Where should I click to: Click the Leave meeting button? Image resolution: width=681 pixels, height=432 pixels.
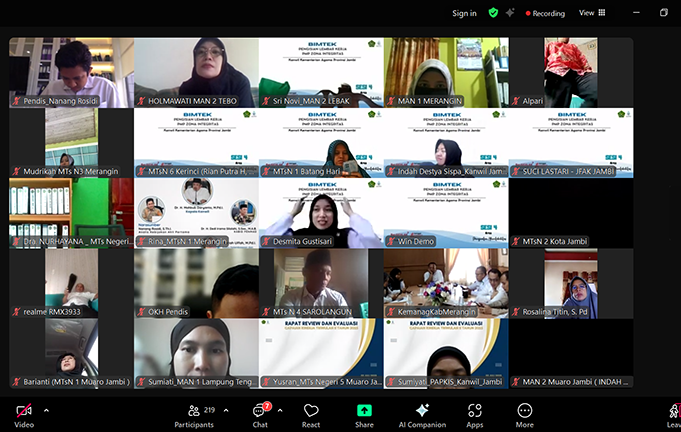[674, 414]
